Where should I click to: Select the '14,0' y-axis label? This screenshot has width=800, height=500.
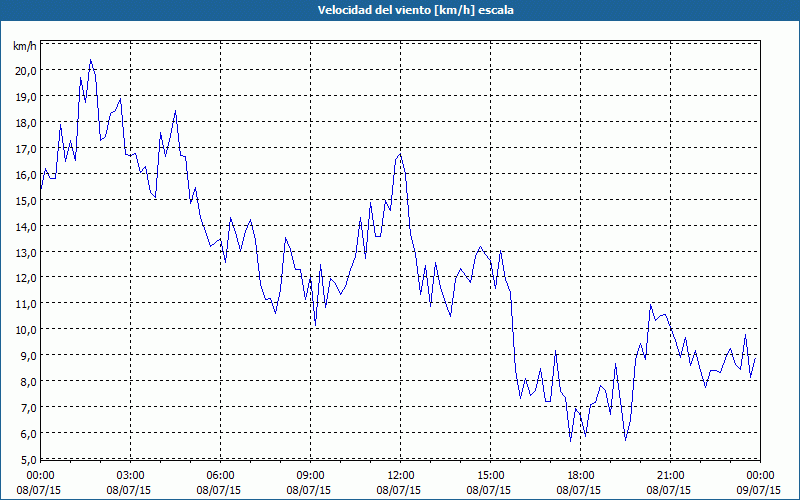[x=26, y=227]
